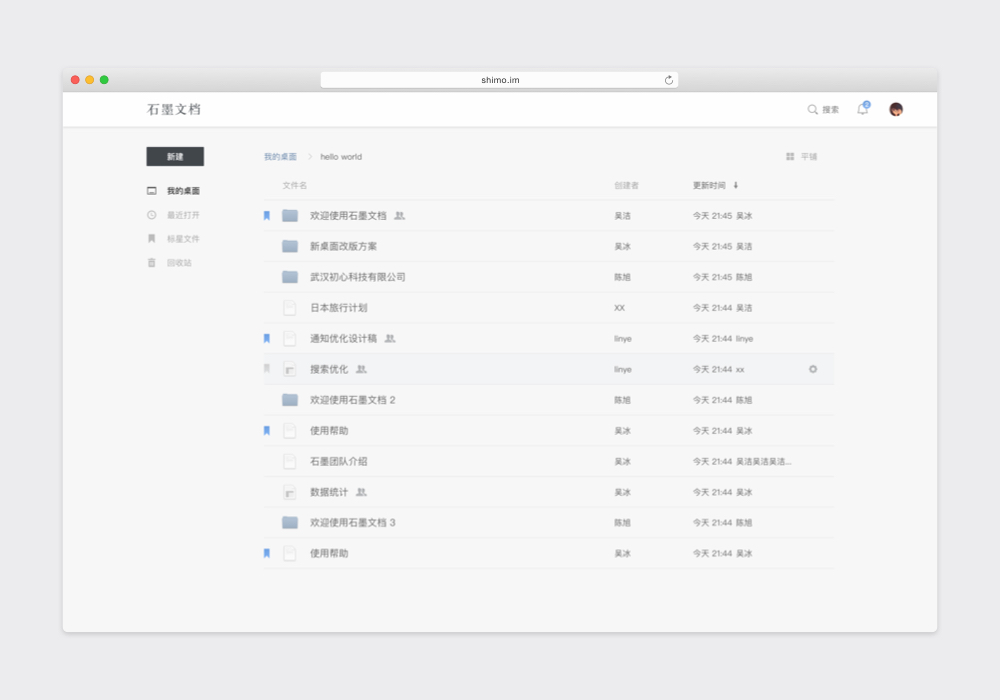Viewport: 1000px width, 700px height.
Task: Click the search magnifier icon
Action: 812,110
